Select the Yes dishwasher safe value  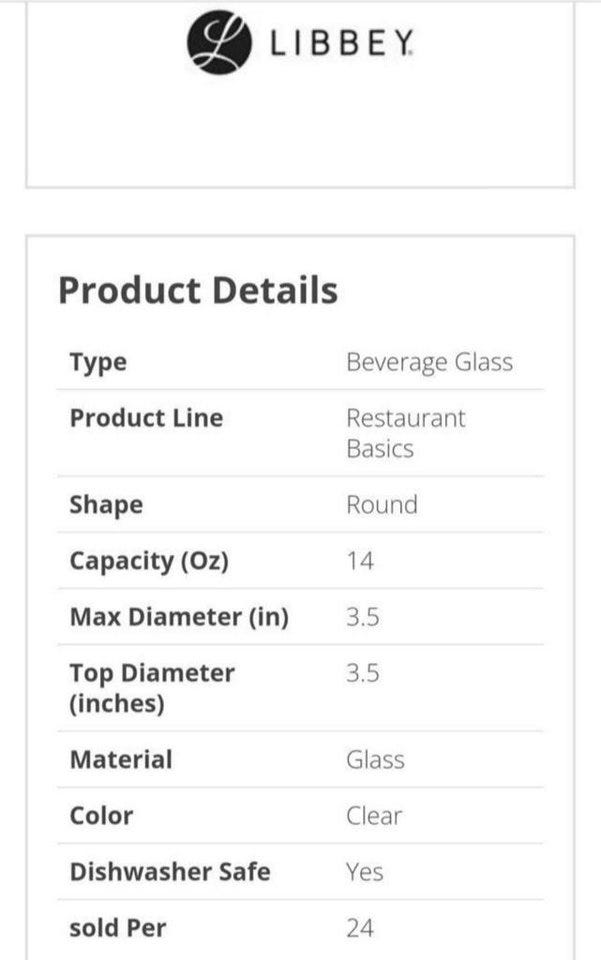[365, 871]
